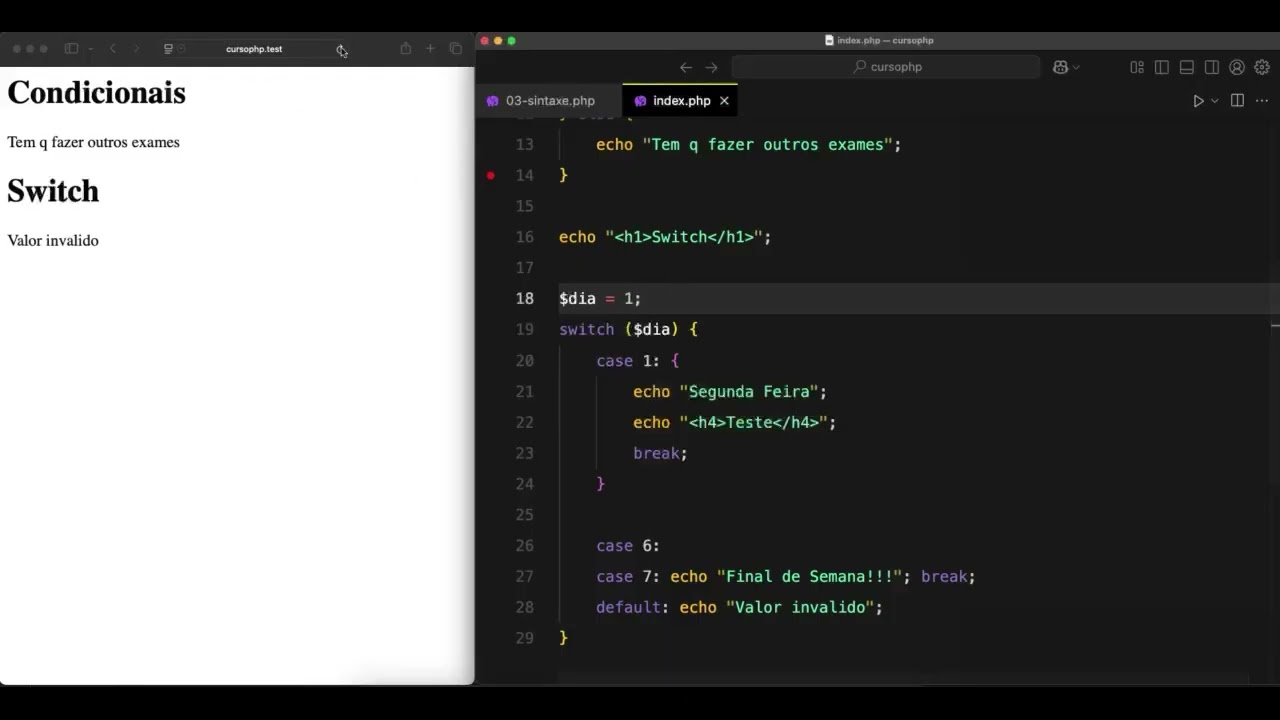Toggle the Safari sidebar button
Screen dimensions: 1280x720
71,49
